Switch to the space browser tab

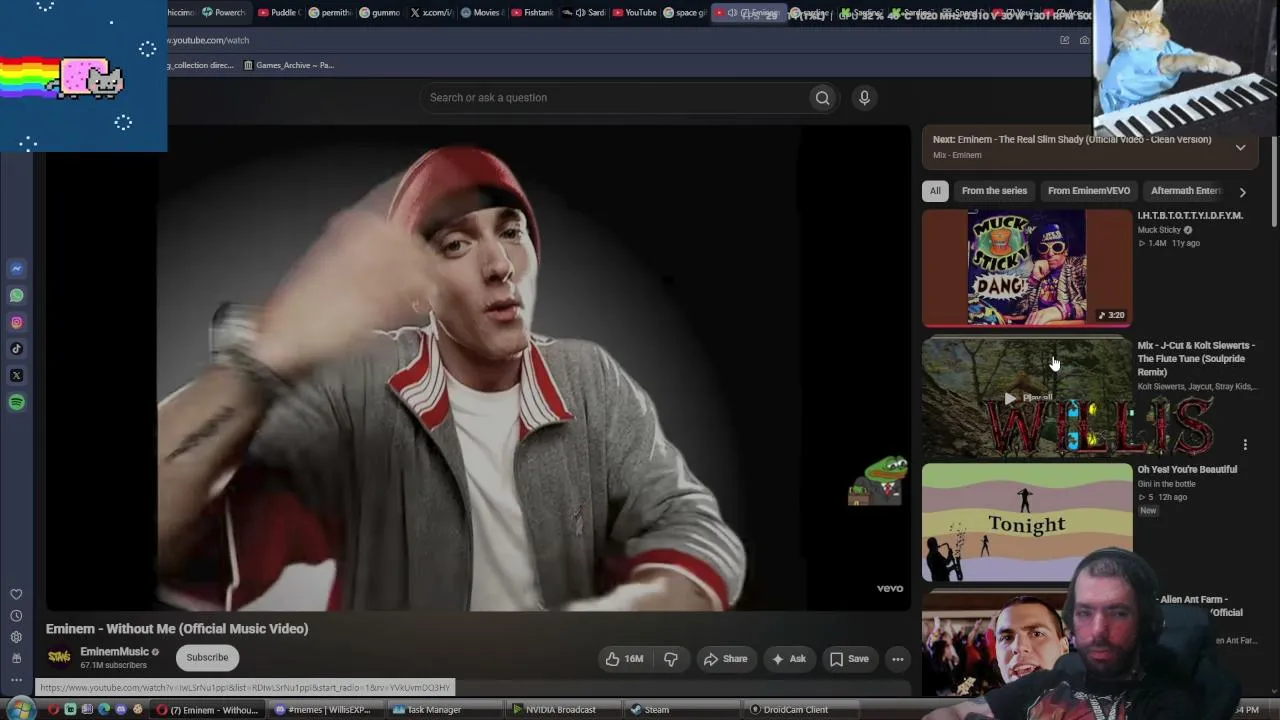[685, 13]
